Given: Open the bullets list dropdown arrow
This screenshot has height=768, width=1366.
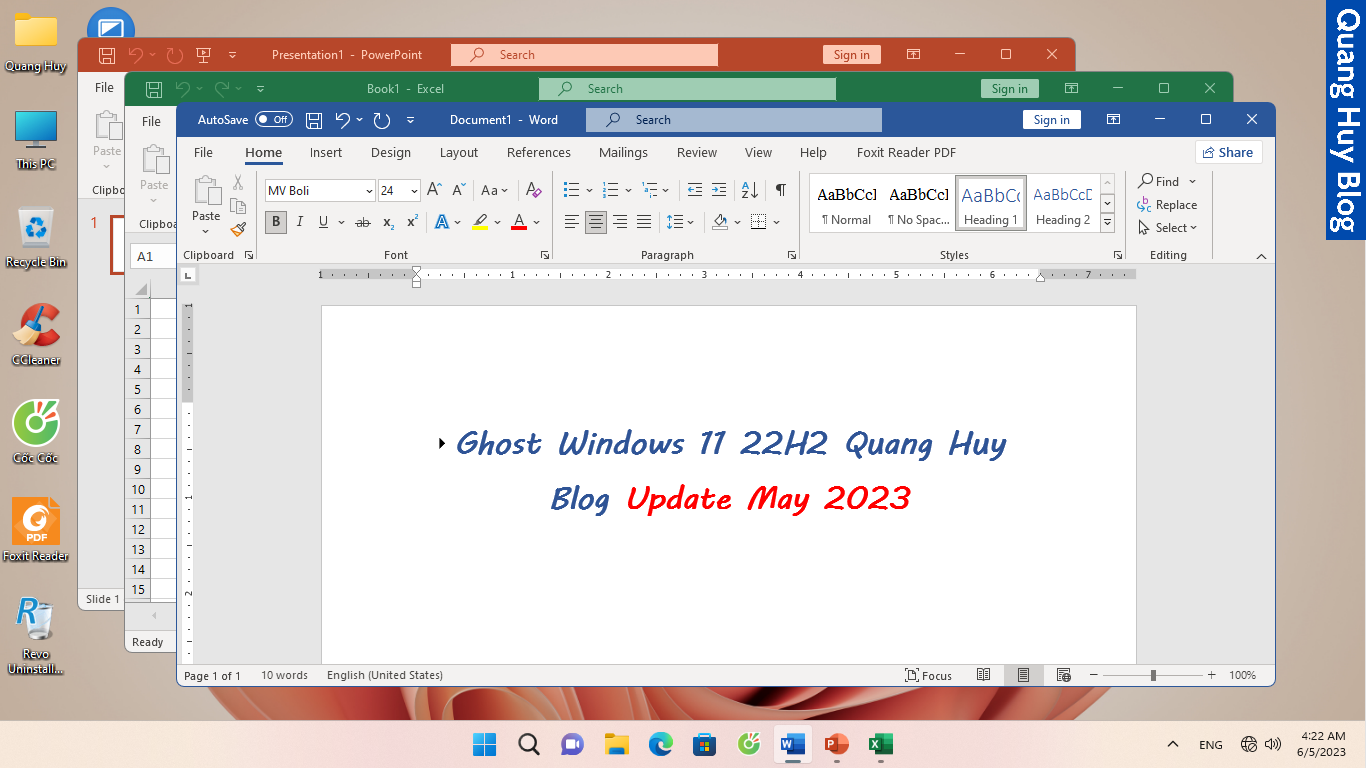Looking at the screenshot, I should 589,190.
